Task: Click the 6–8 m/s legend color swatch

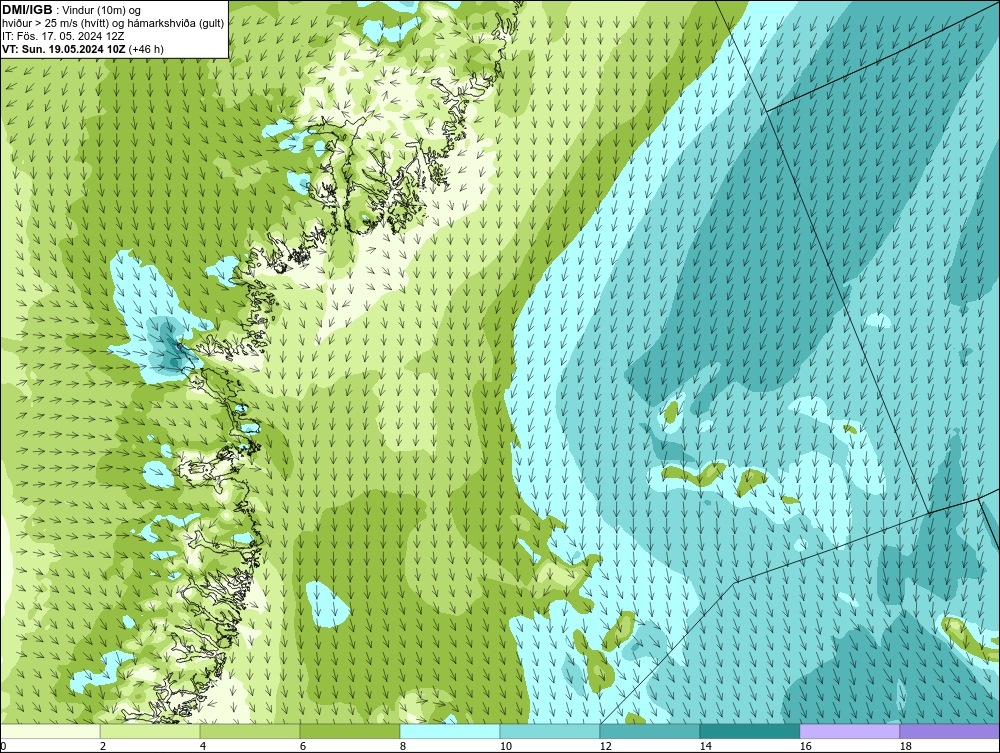Action: 349,731
